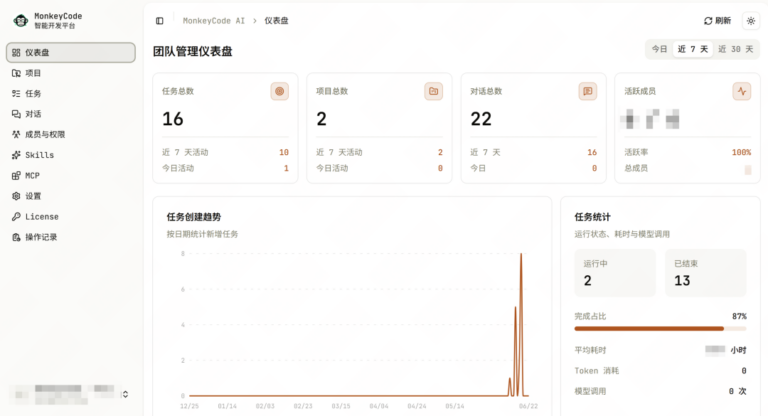Click the 对话 chat icon in sidebar
Screen dimensions: 768x416
pos(16,114)
